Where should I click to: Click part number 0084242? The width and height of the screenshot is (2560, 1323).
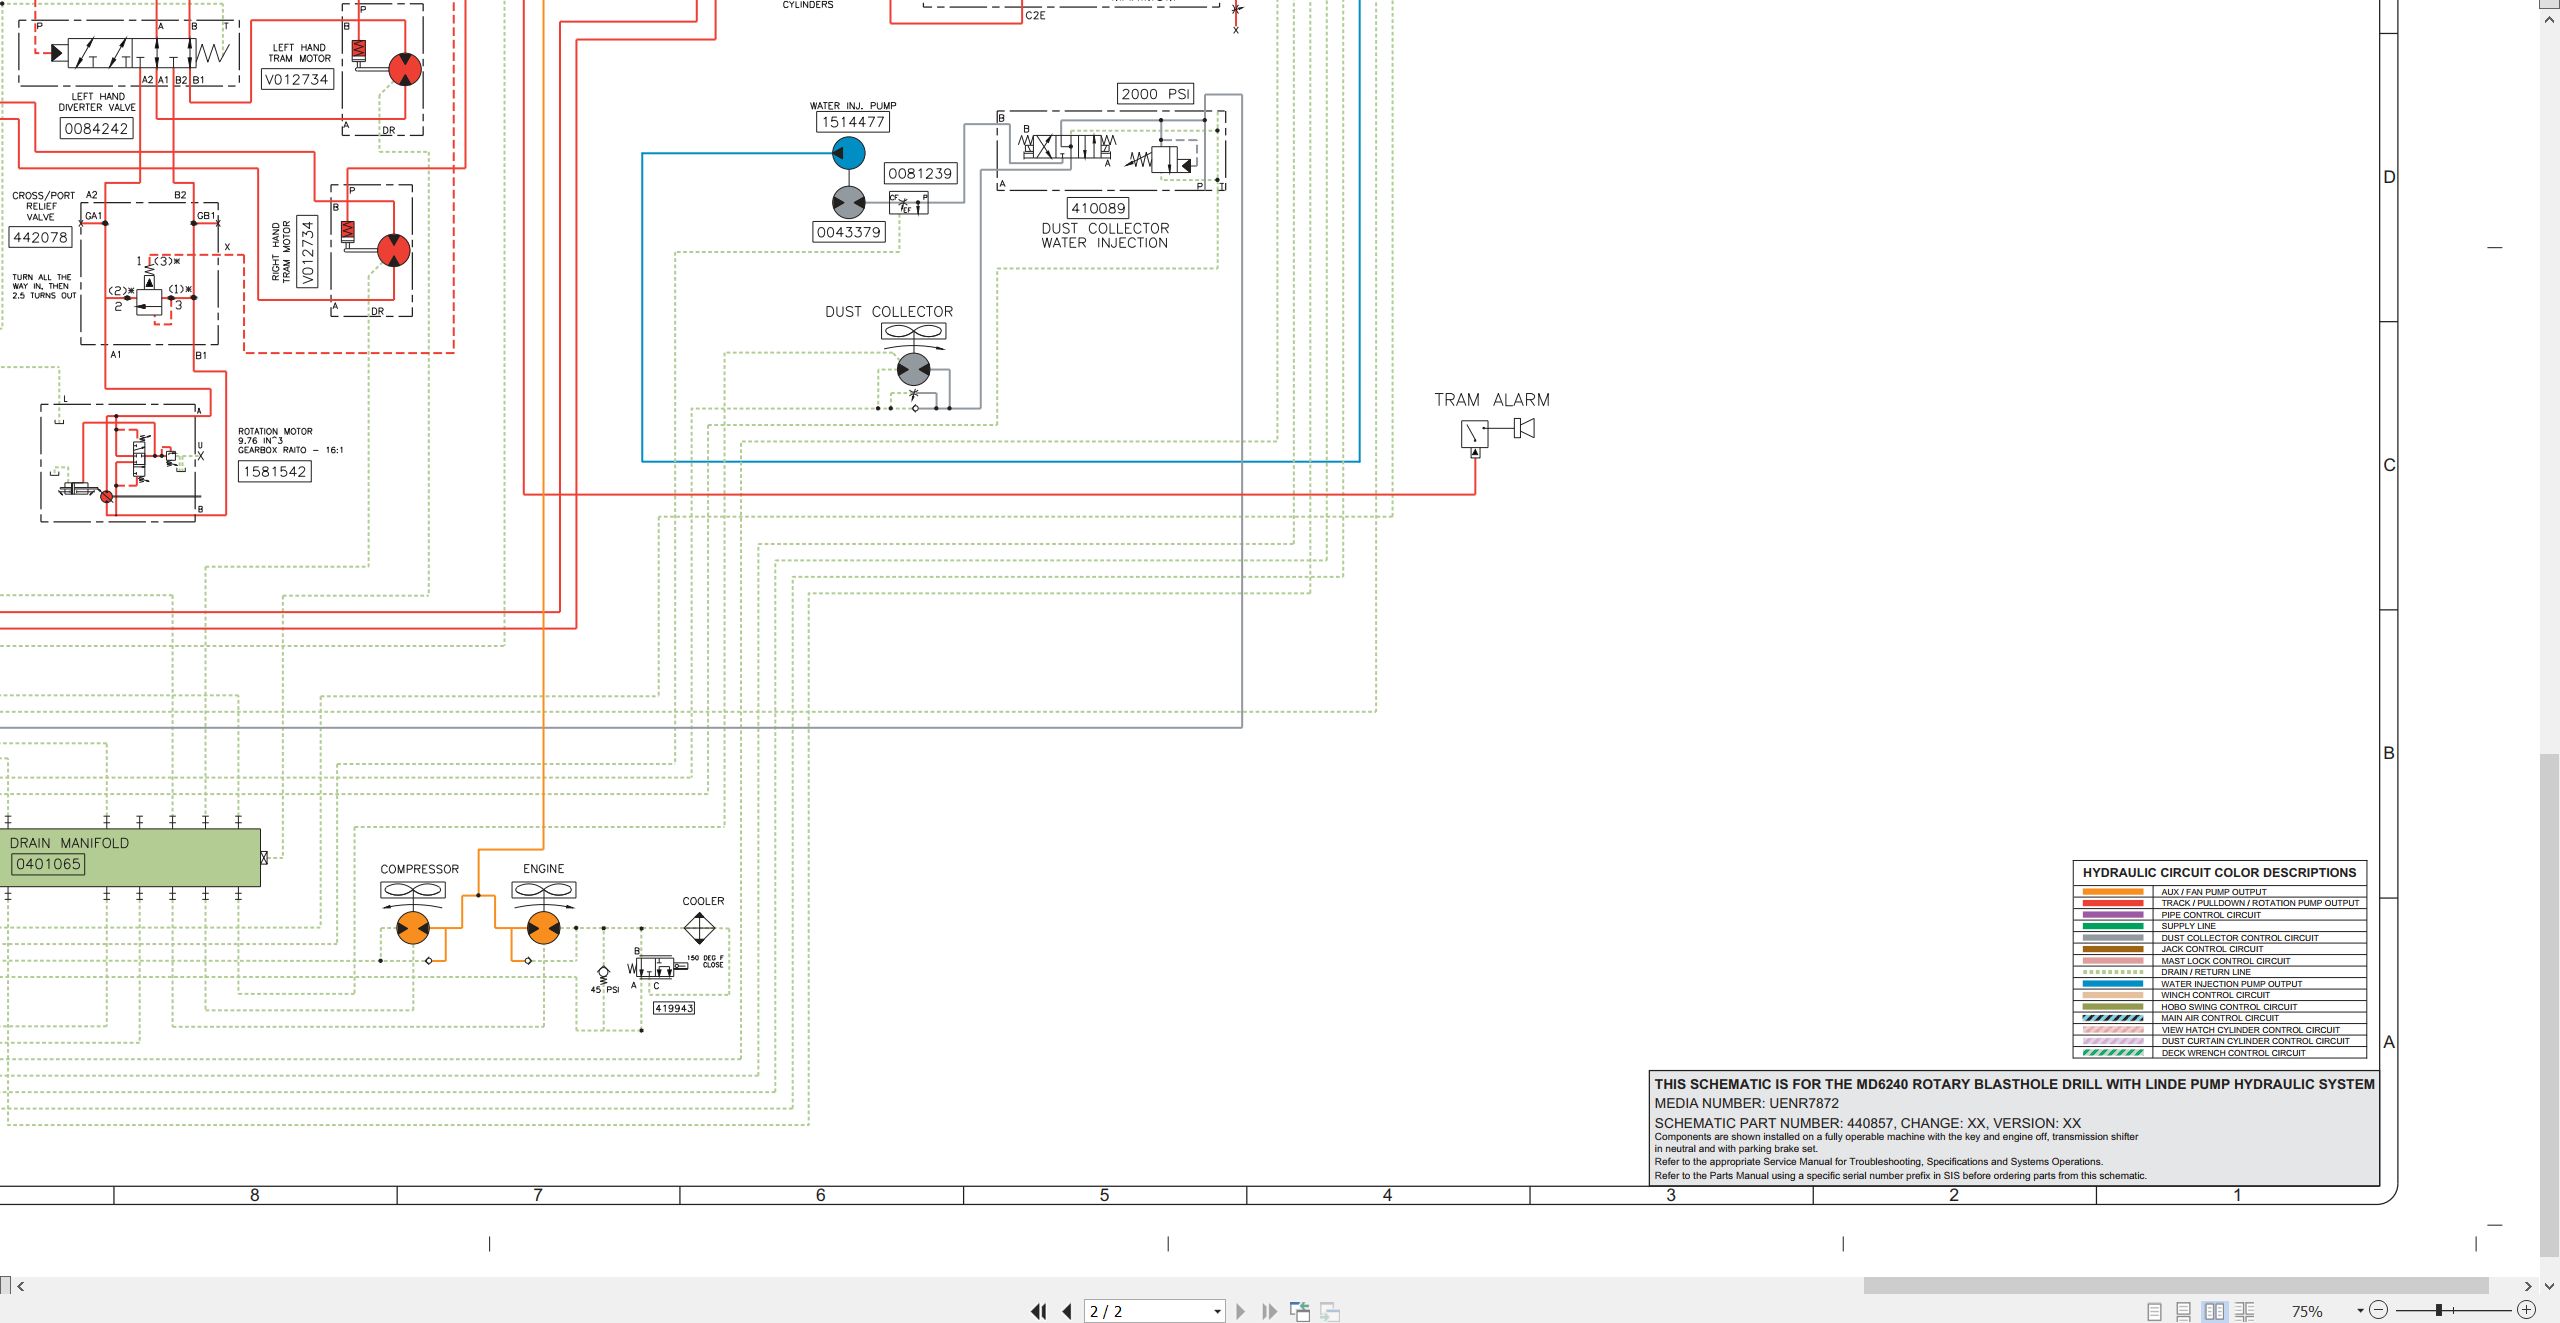pyautogui.click(x=96, y=128)
